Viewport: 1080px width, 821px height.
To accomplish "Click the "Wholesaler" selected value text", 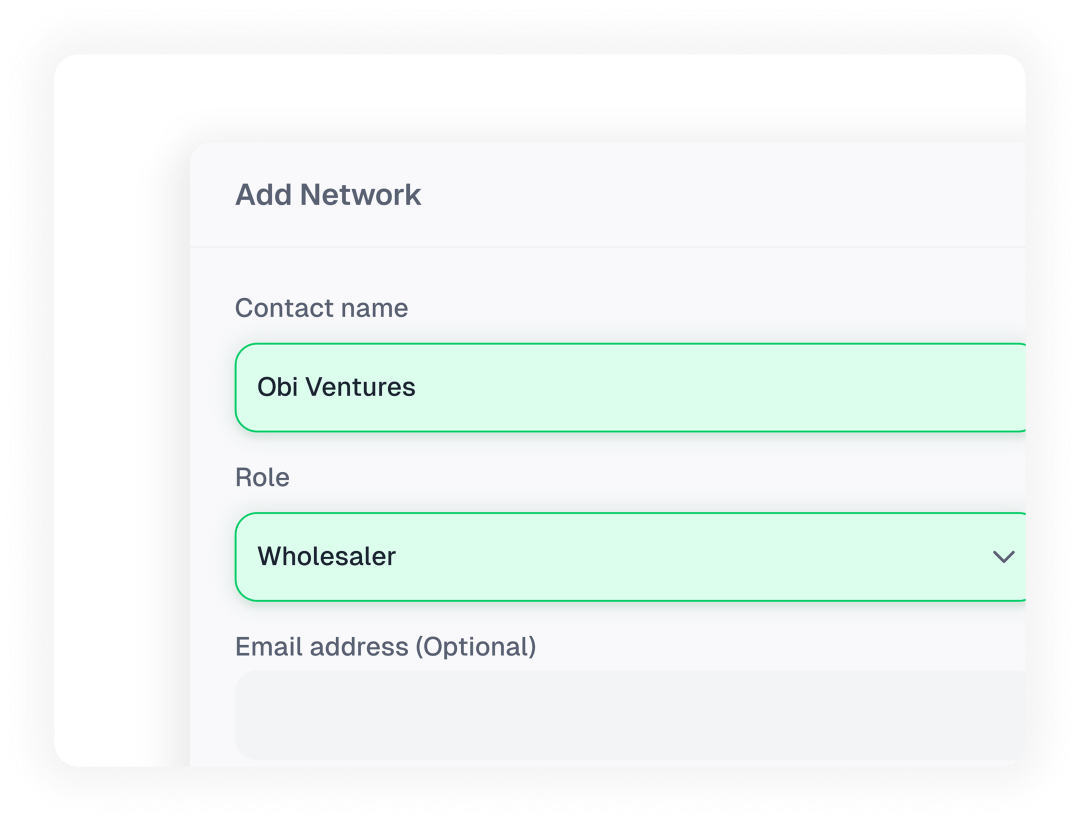I will click(327, 557).
